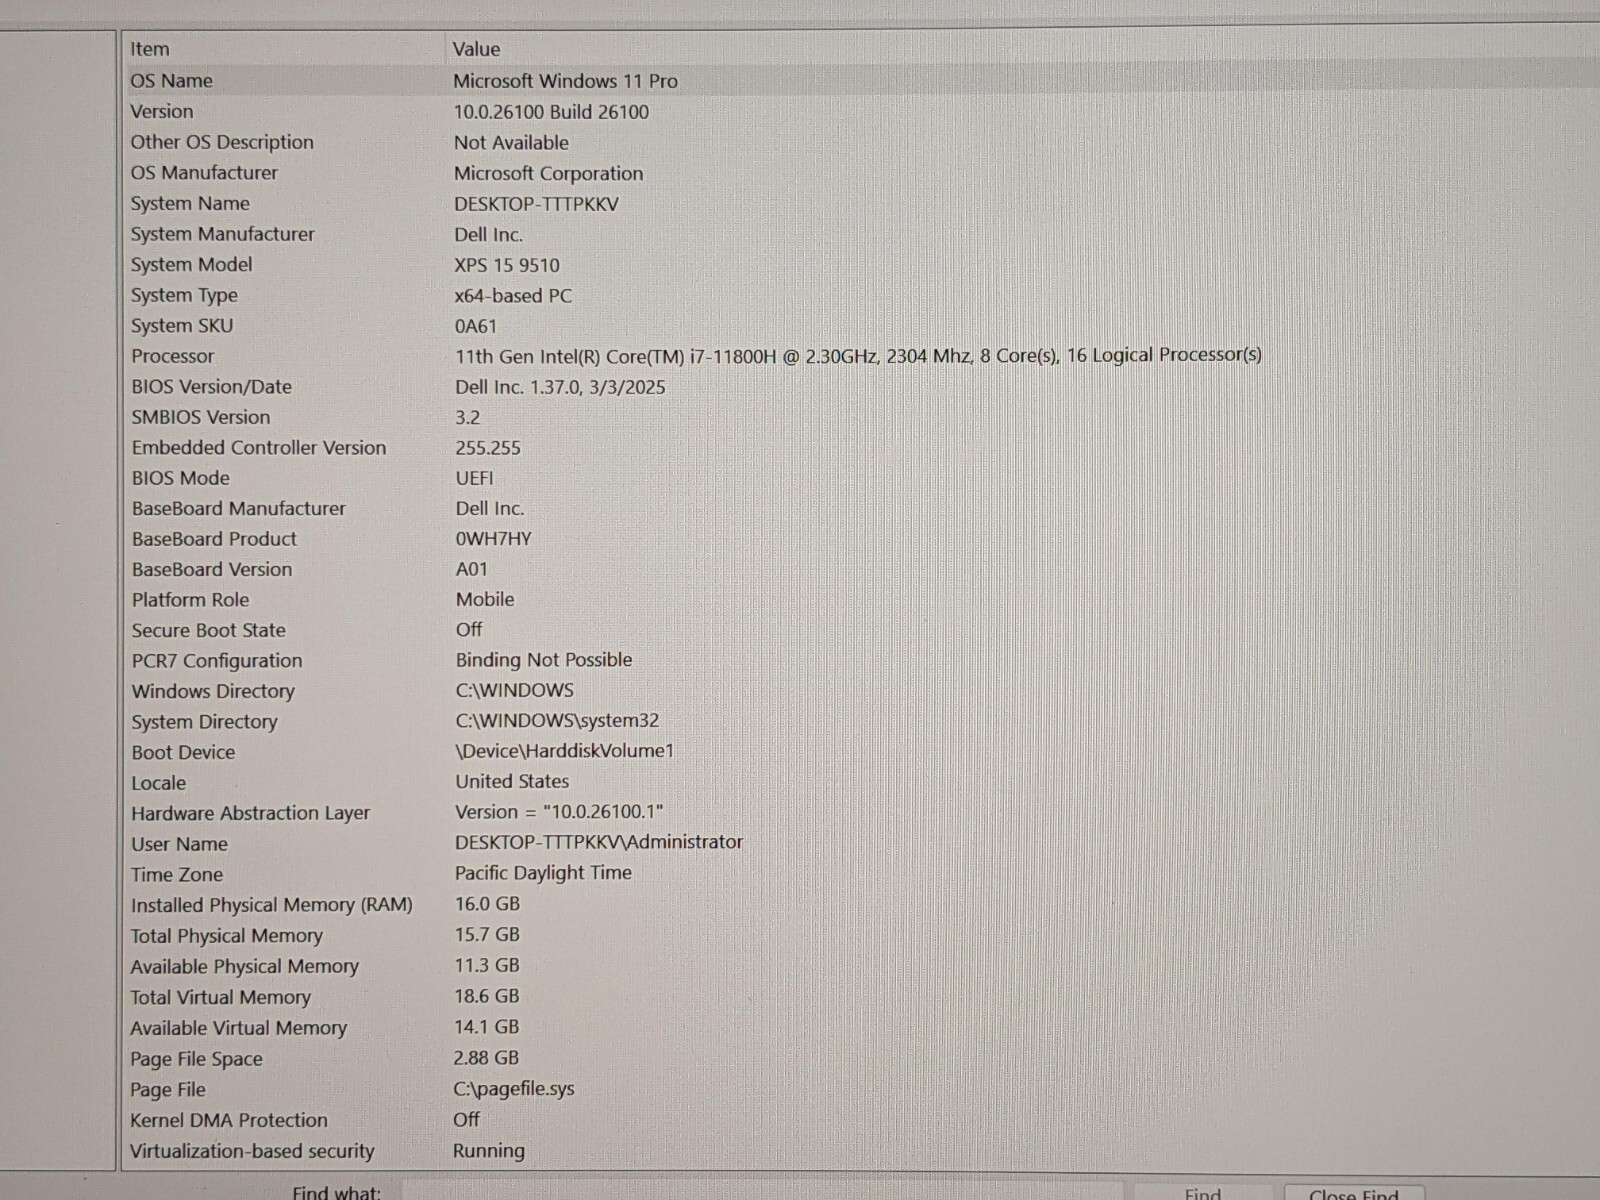Click Virtualization-based security label
1600x1200 pixels.
coord(252,1151)
